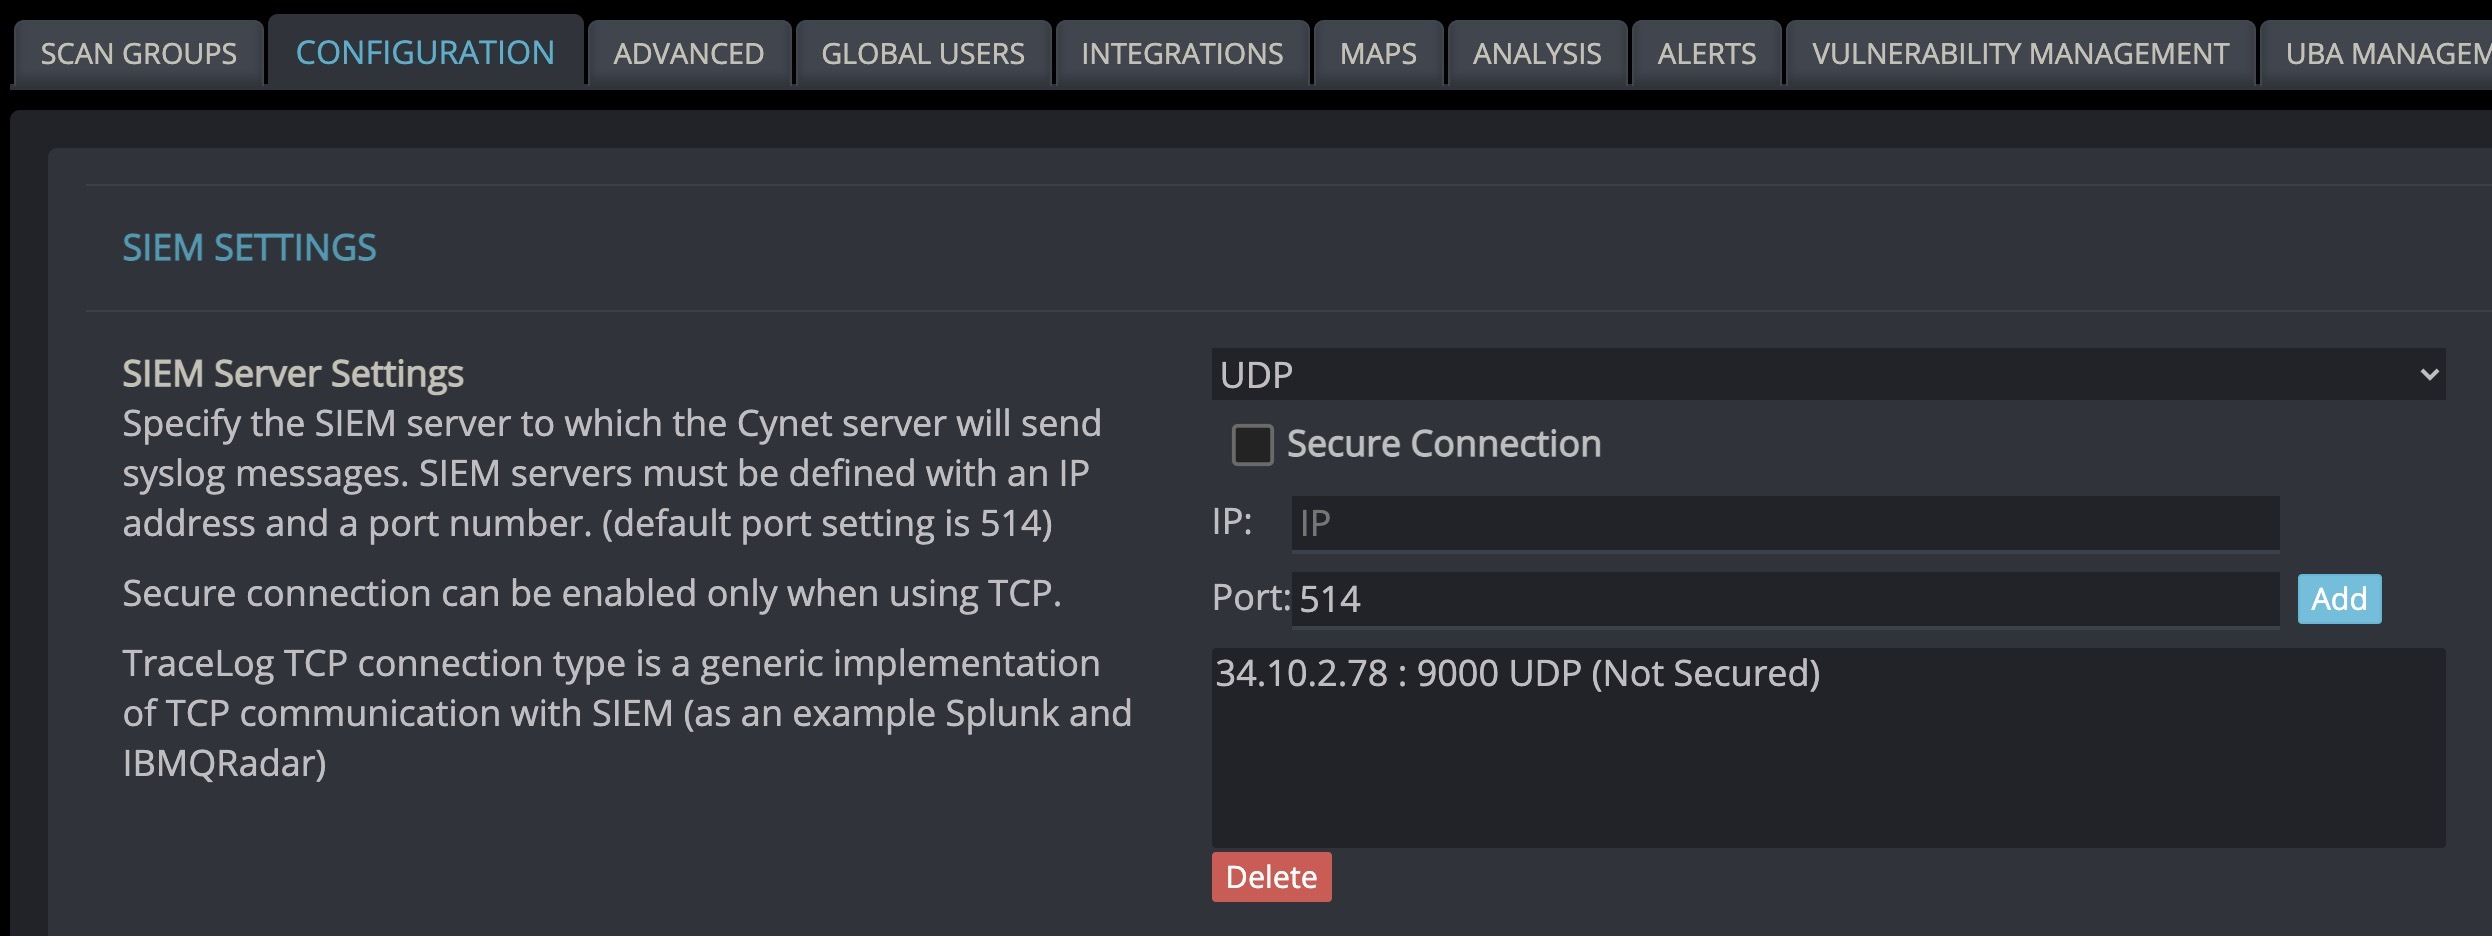Click the Port field showing 514
The width and height of the screenshot is (2492, 936).
(x=1785, y=598)
